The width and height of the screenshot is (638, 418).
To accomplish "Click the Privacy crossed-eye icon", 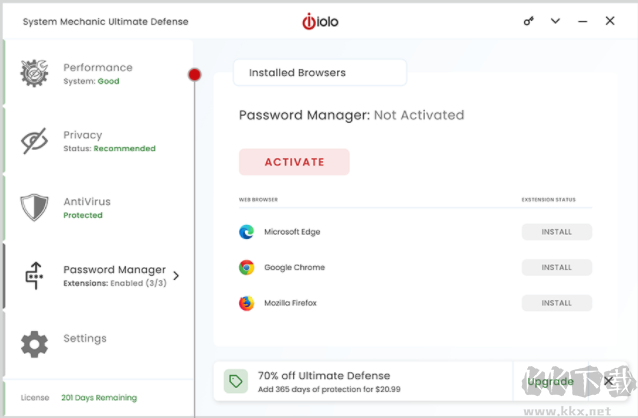I will tap(35, 141).
